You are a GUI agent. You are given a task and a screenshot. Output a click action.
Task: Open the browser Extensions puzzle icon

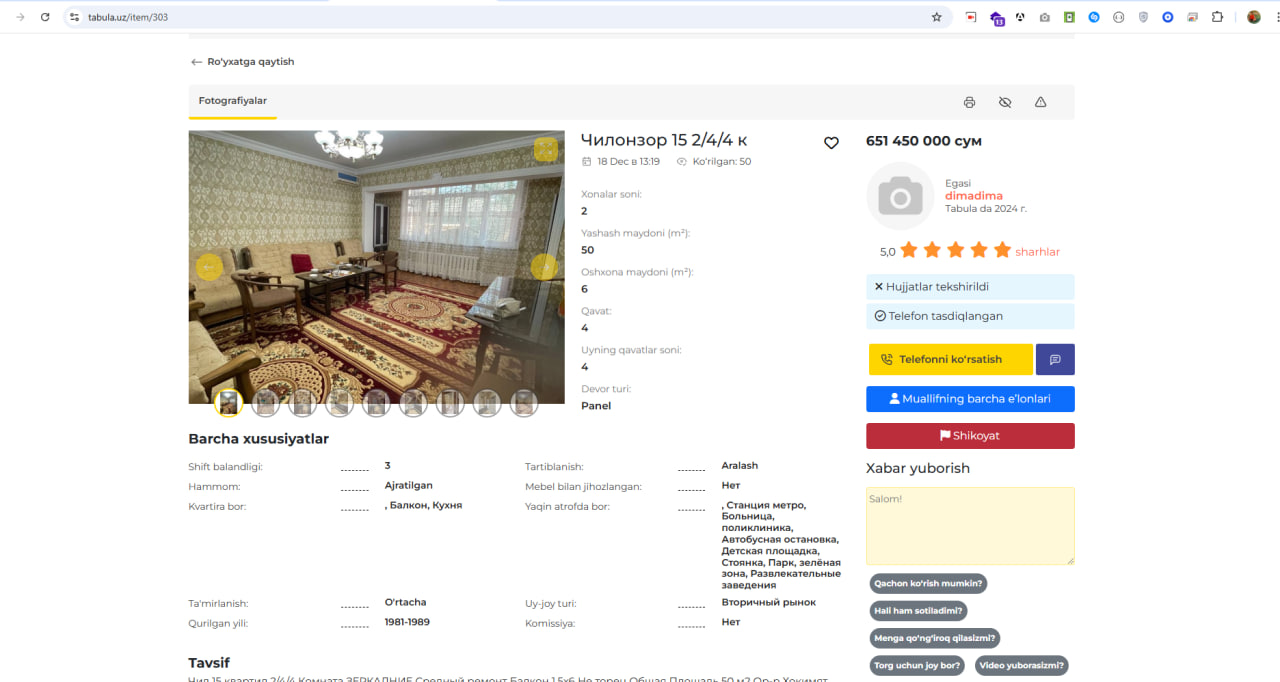point(1217,17)
